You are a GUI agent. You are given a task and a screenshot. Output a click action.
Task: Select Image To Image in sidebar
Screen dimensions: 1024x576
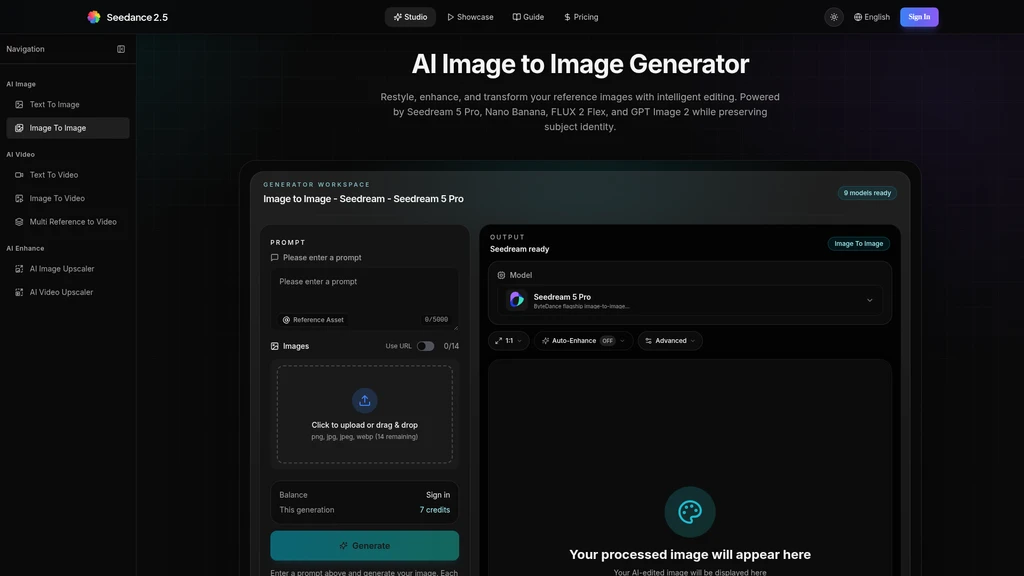(68, 128)
